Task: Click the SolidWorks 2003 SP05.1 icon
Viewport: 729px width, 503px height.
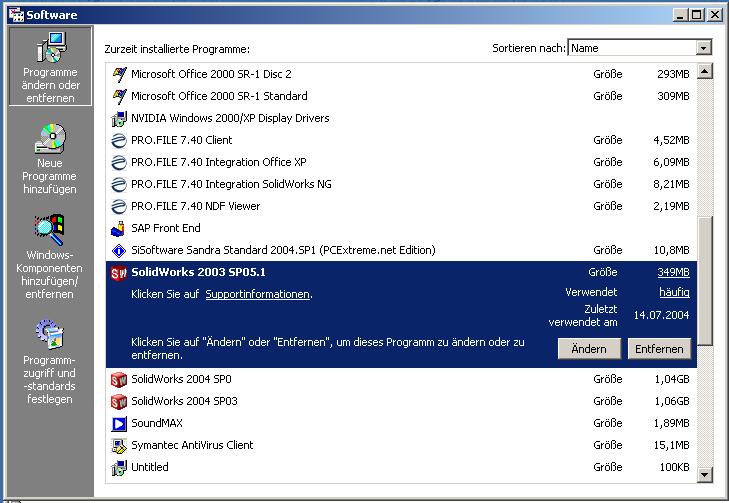Action: click(x=119, y=273)
